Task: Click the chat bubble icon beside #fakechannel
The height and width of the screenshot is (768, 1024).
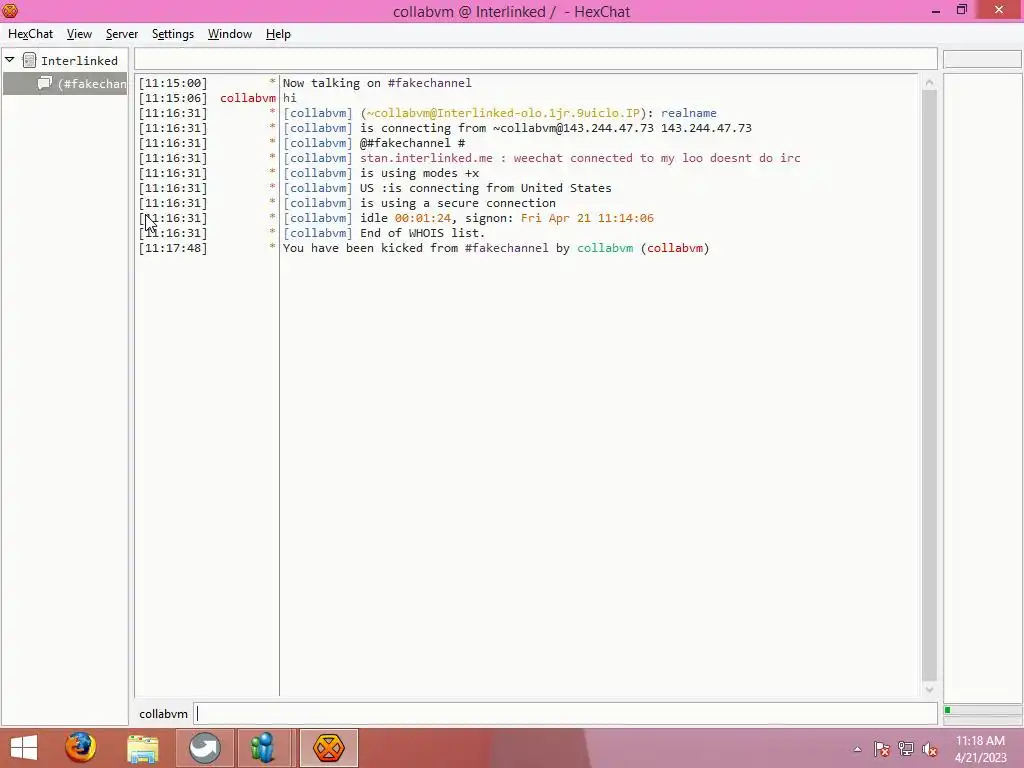Action: pyautogui.click(x=44, y=83)
